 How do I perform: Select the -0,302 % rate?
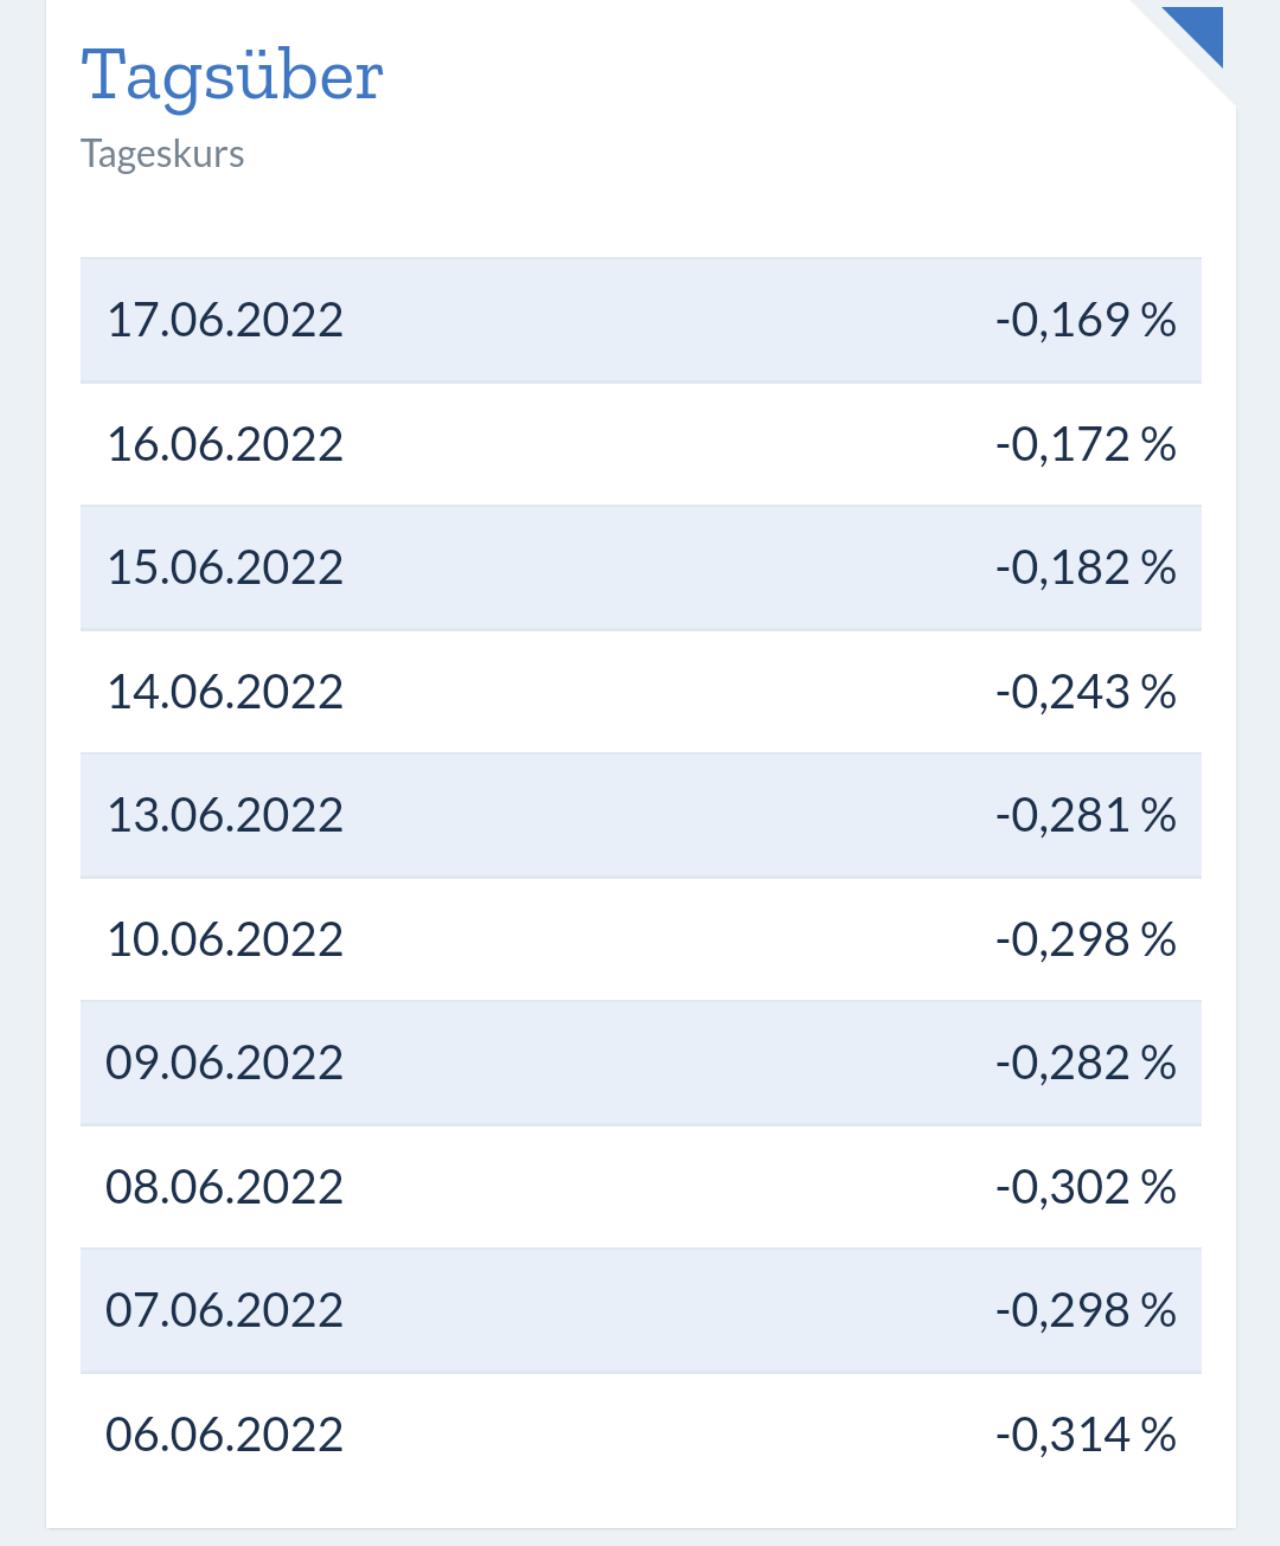1086,1187
